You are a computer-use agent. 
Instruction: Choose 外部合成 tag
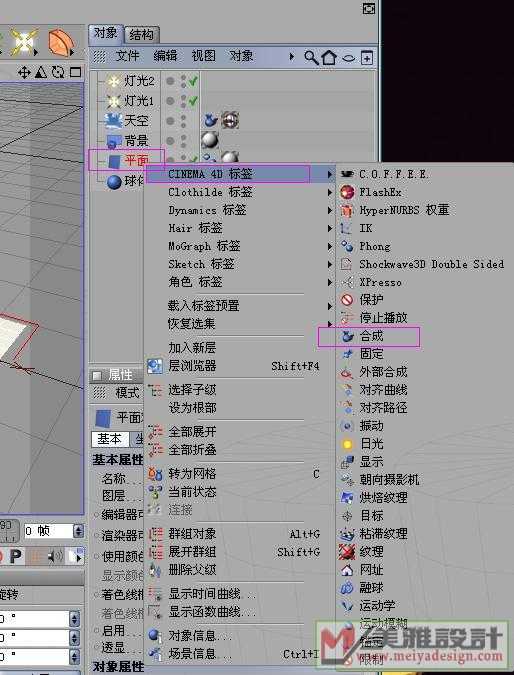374,372
